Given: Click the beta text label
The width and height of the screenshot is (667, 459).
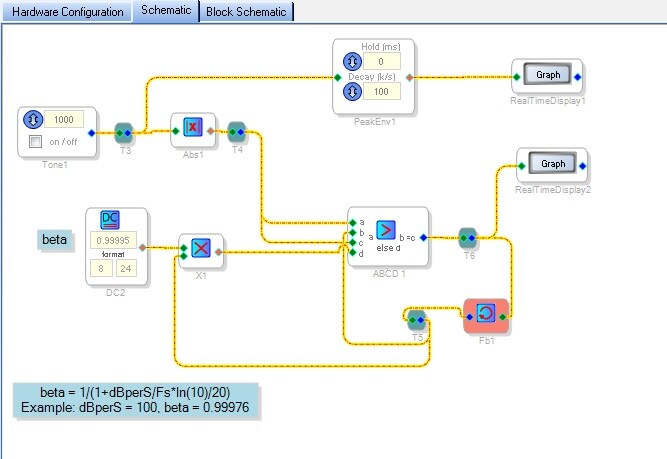Looking at the screenshot, I should pos(54,239).
